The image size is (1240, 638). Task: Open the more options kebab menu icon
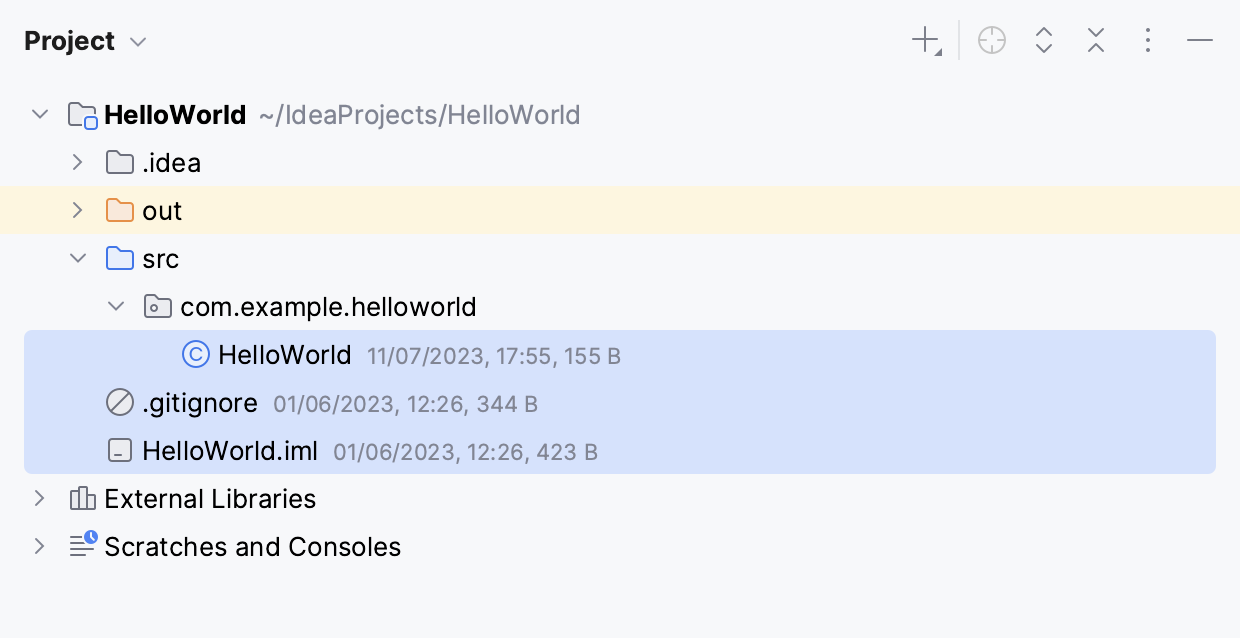(x=1148, y=40)
